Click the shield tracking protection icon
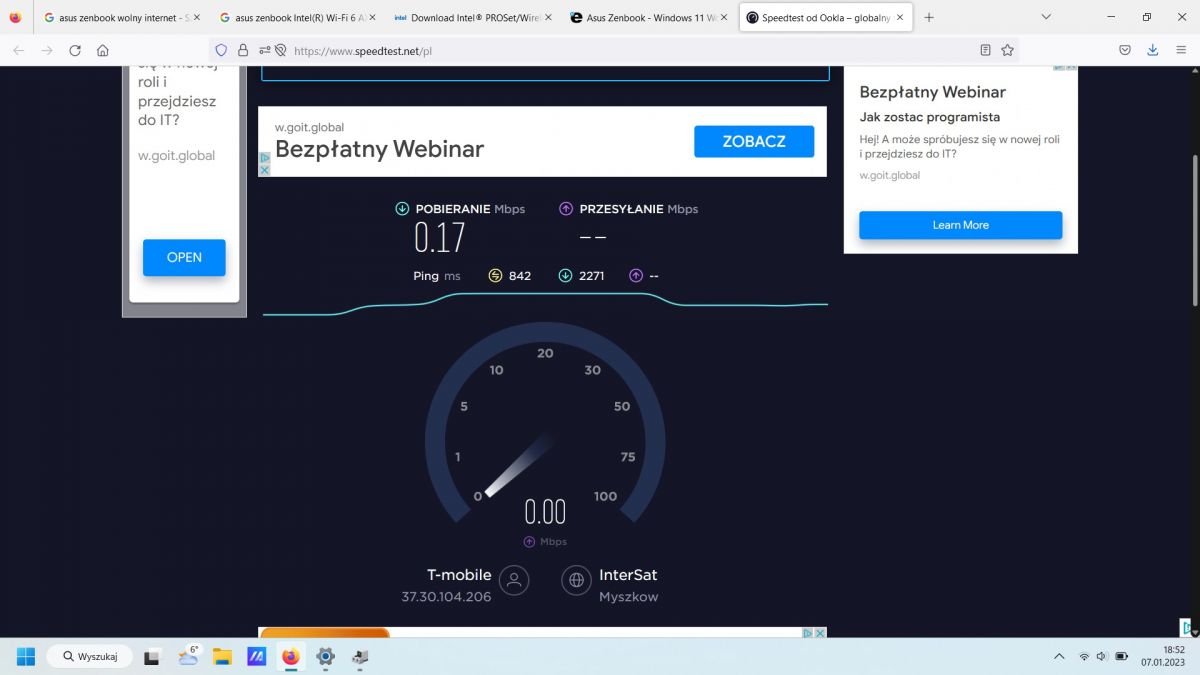 coord(222,50)
